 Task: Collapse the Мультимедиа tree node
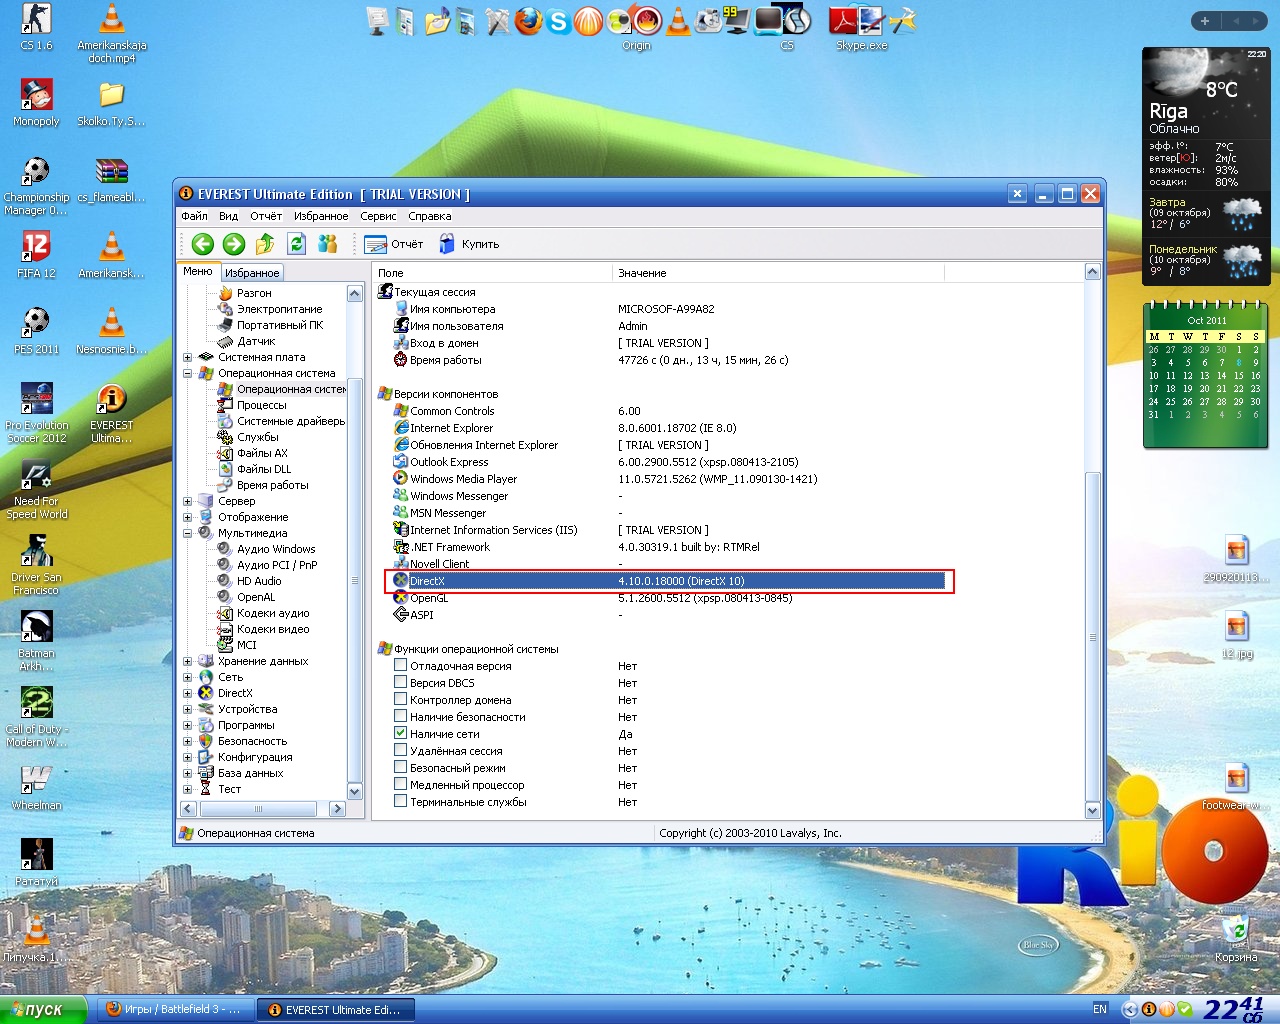point(187,533)
